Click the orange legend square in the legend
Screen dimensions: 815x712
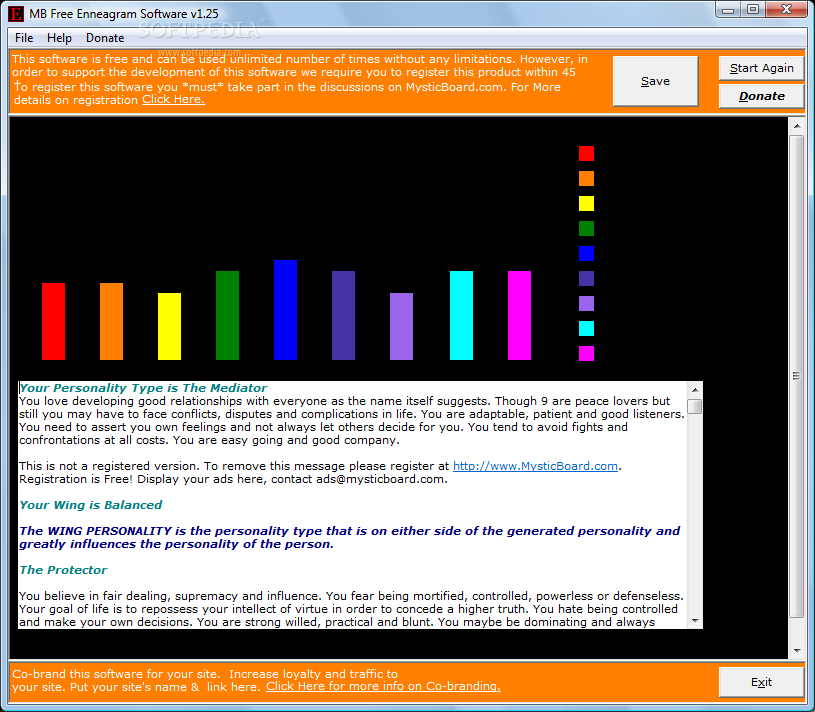click(x=586, y=178)
